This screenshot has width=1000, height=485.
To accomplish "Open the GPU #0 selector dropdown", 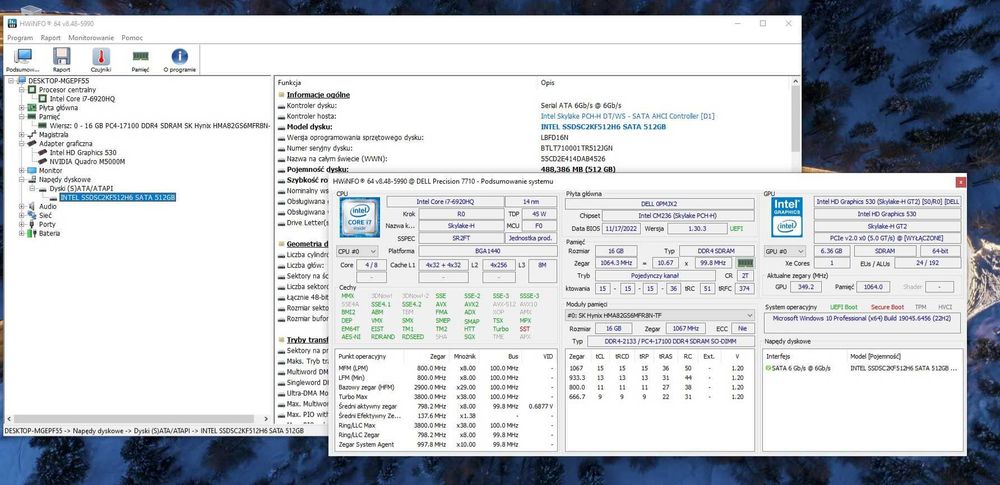I will click(784, 251).
